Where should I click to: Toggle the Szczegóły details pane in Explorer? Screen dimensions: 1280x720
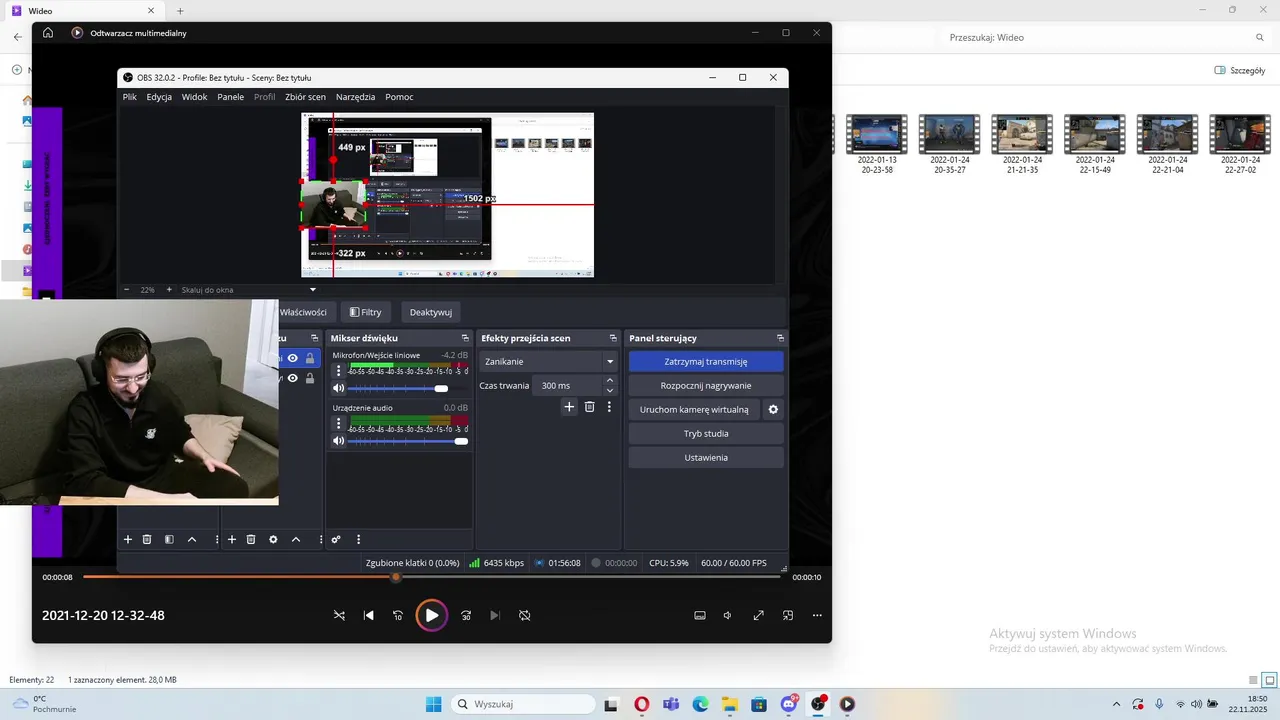(x=1240, y=71)
